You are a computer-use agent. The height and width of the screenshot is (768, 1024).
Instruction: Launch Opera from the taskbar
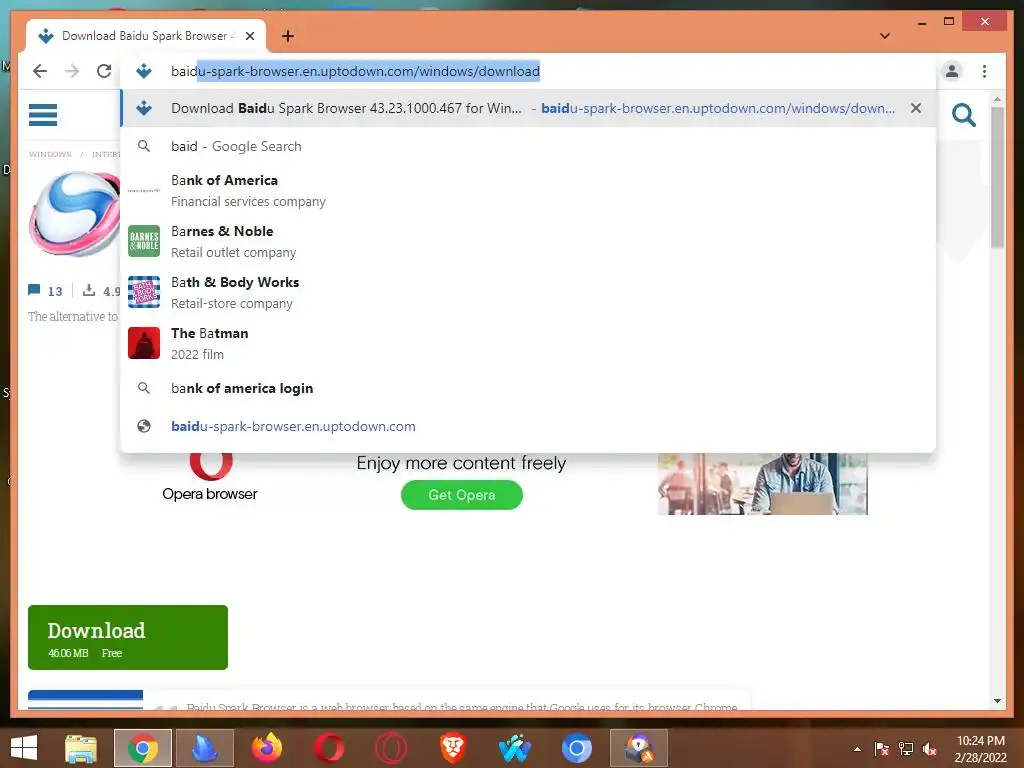[x=328, y=748]
